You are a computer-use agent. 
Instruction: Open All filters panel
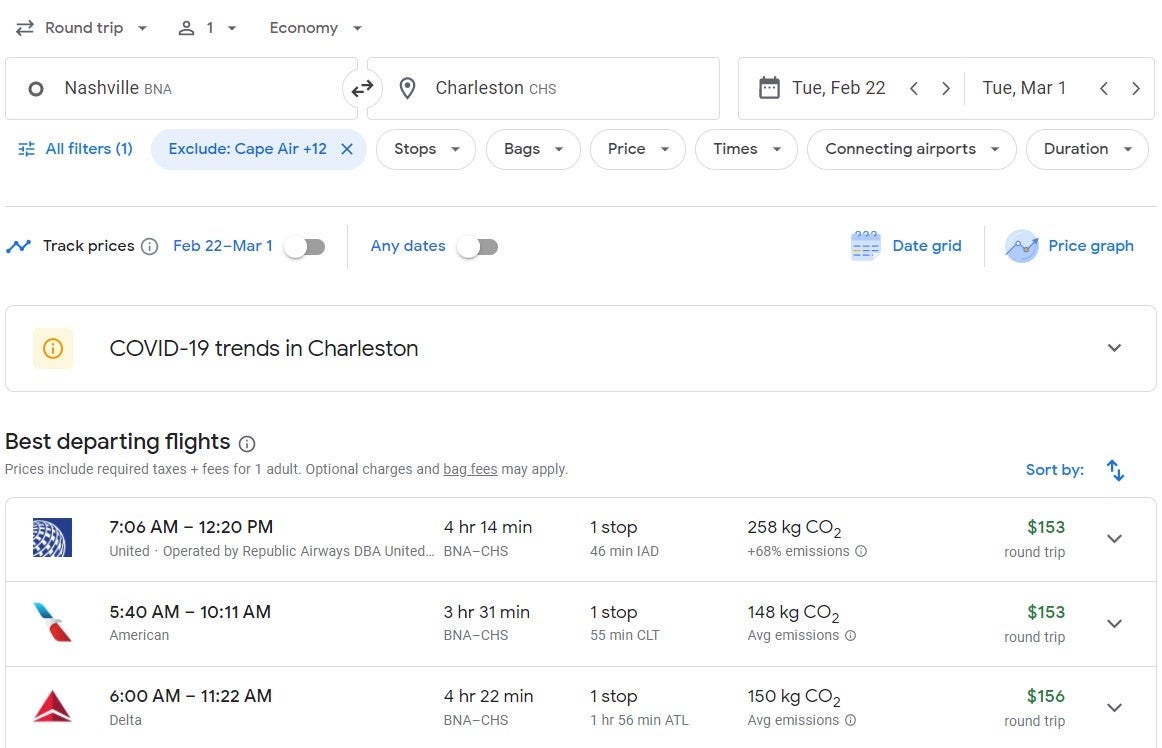tap(75, 149)
